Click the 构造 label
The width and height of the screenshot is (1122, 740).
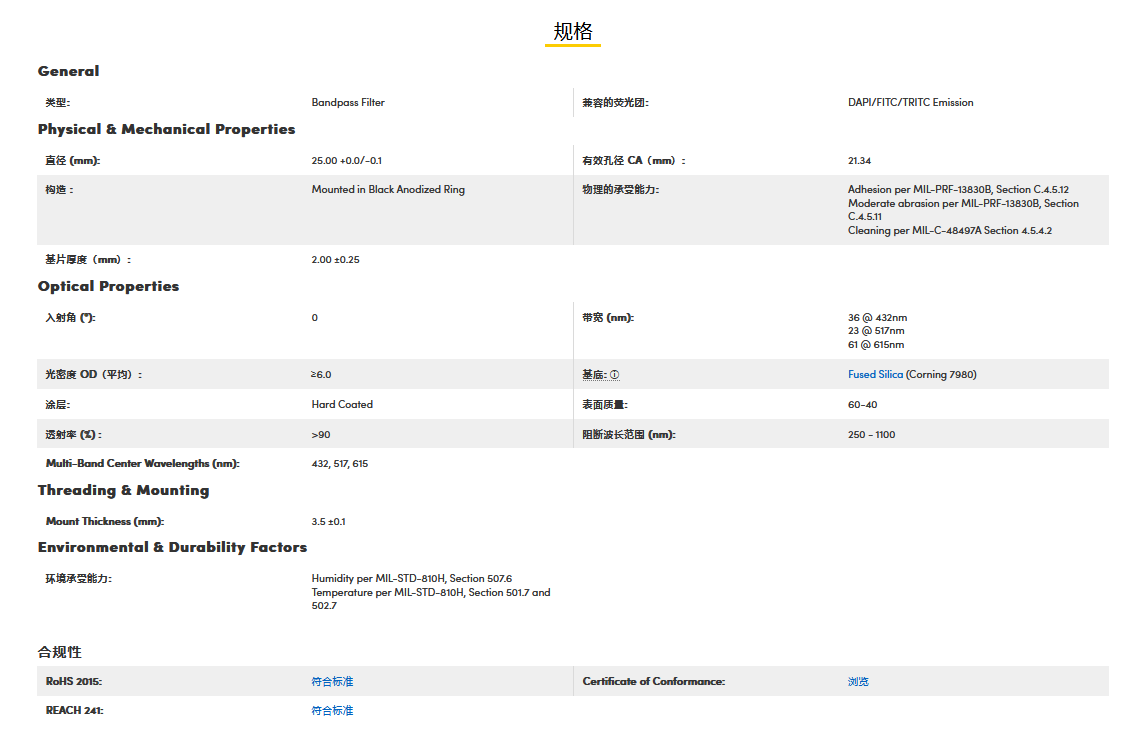[59, 189]
